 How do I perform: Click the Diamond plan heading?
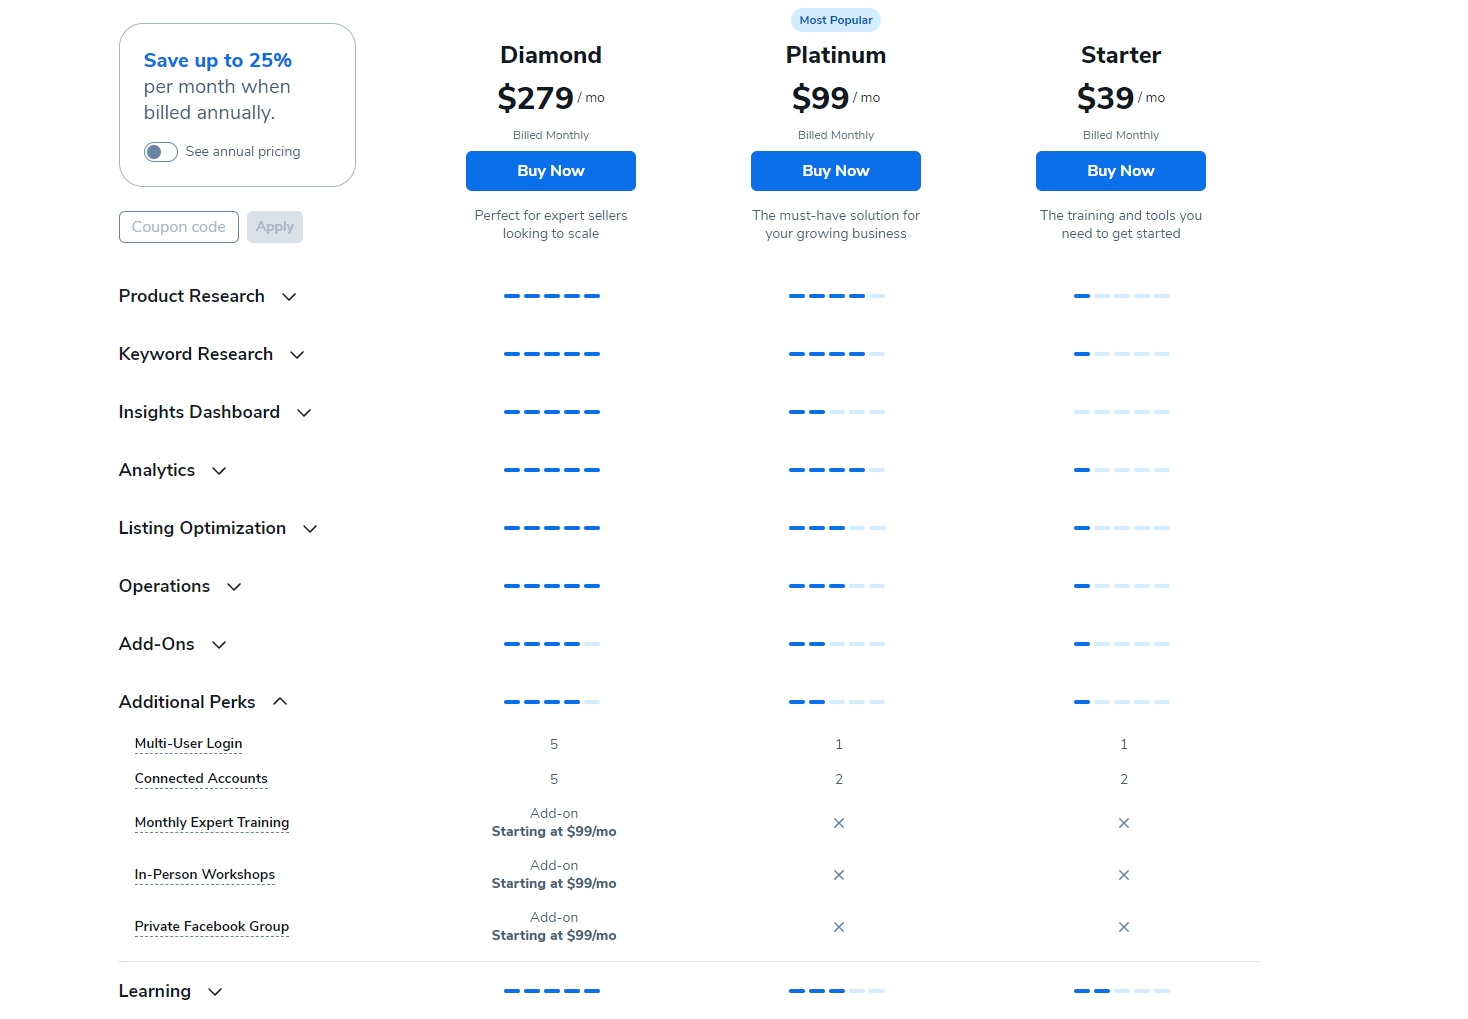click(x=551, y=55)
